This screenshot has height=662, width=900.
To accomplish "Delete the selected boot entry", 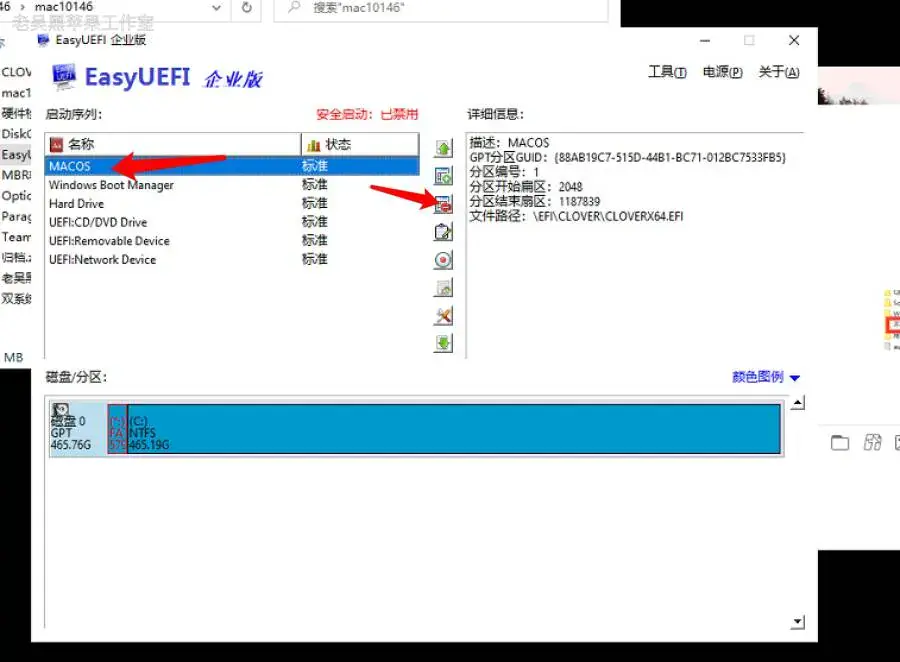I will click(x=443, y=204).
